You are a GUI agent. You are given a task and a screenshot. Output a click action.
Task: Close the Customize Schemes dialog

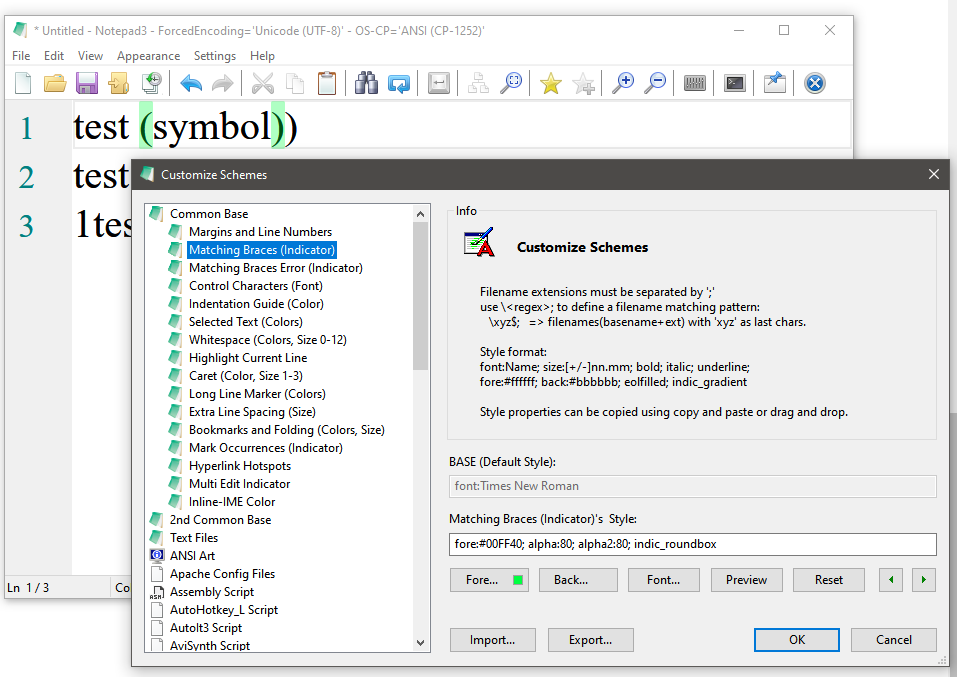pyautogui.click(x=933, y=175)
